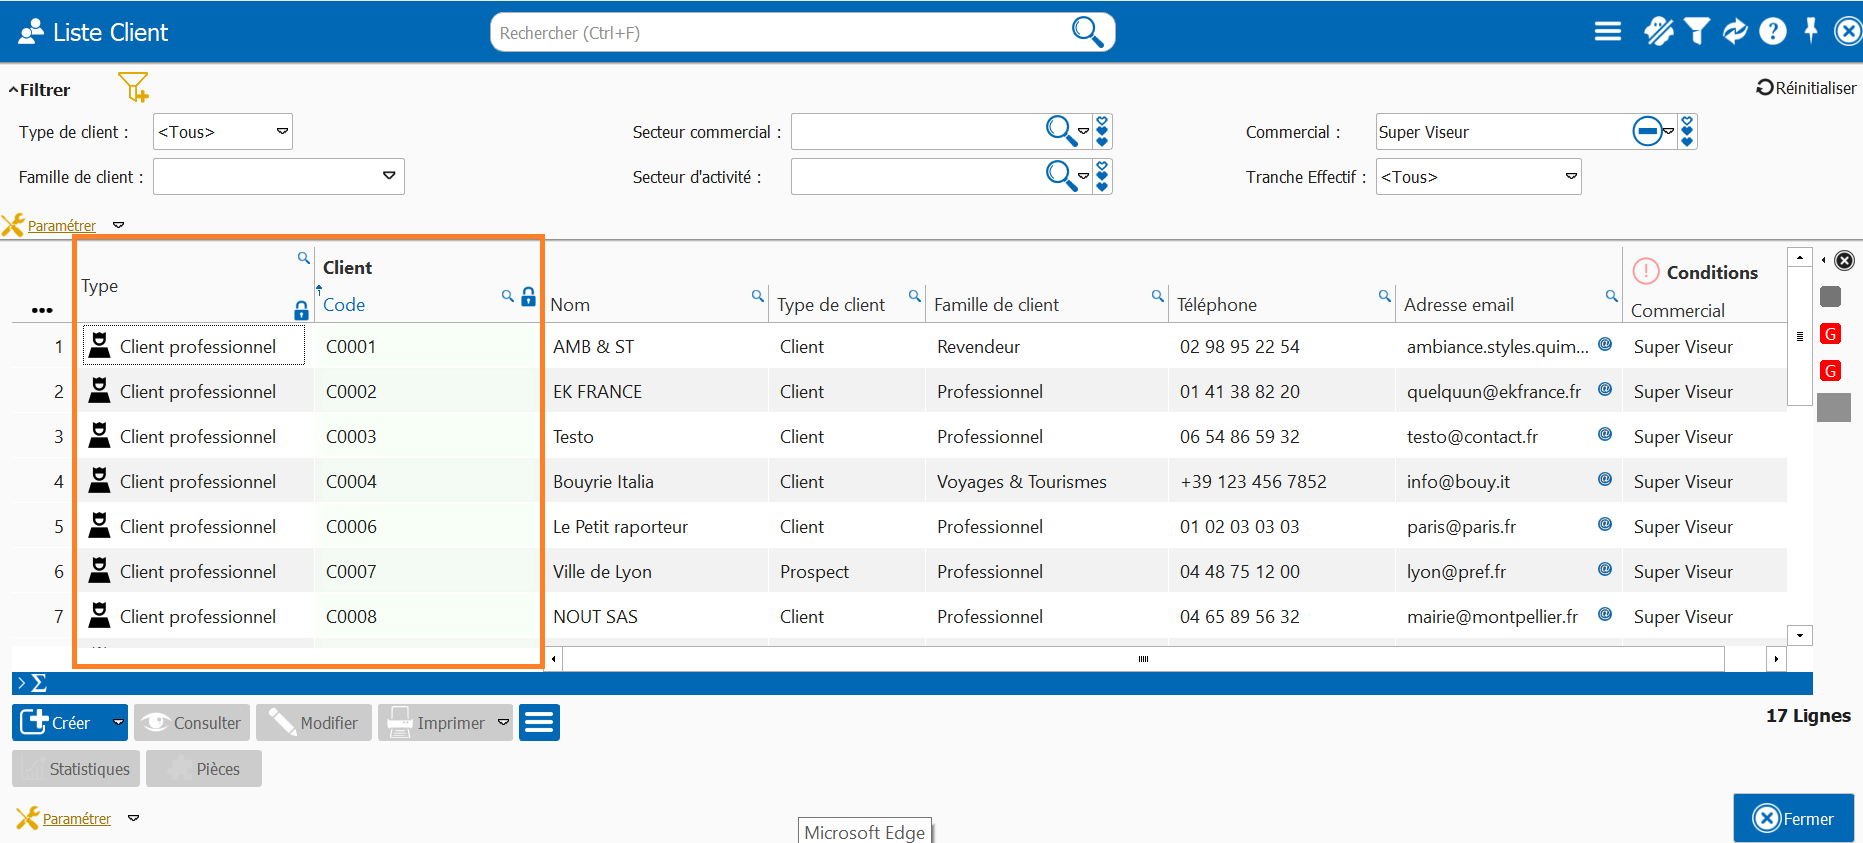Viewport: 1863px width, 843px height.
Task: Toggle the lock on the Code column
Action: (529, 297)
